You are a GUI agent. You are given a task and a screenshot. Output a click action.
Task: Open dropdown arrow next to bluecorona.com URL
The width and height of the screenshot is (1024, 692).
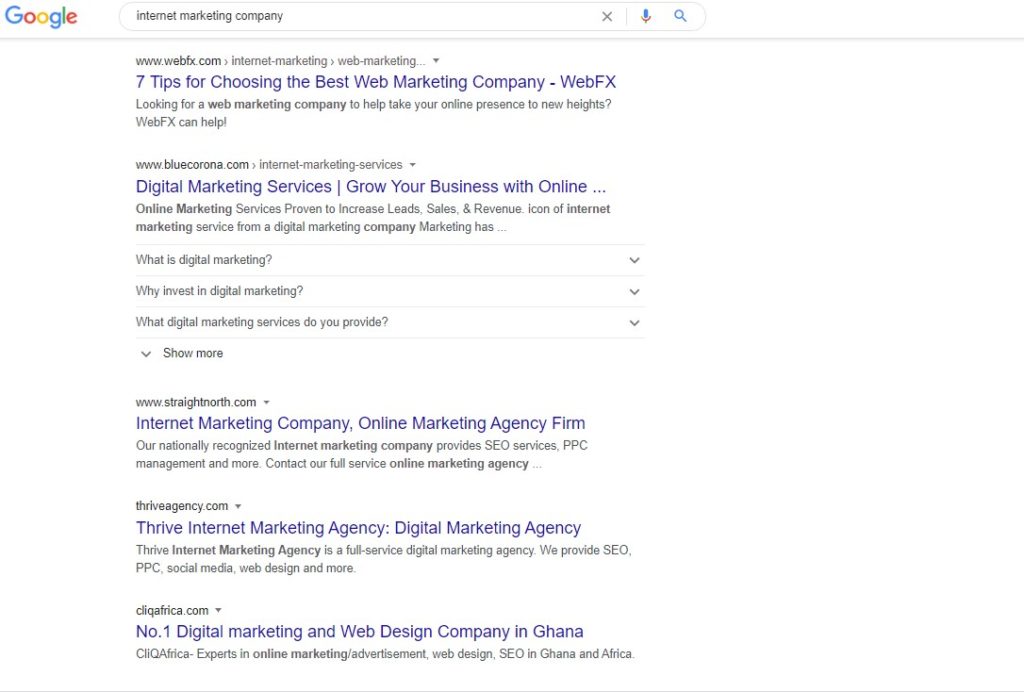point(413,165)
